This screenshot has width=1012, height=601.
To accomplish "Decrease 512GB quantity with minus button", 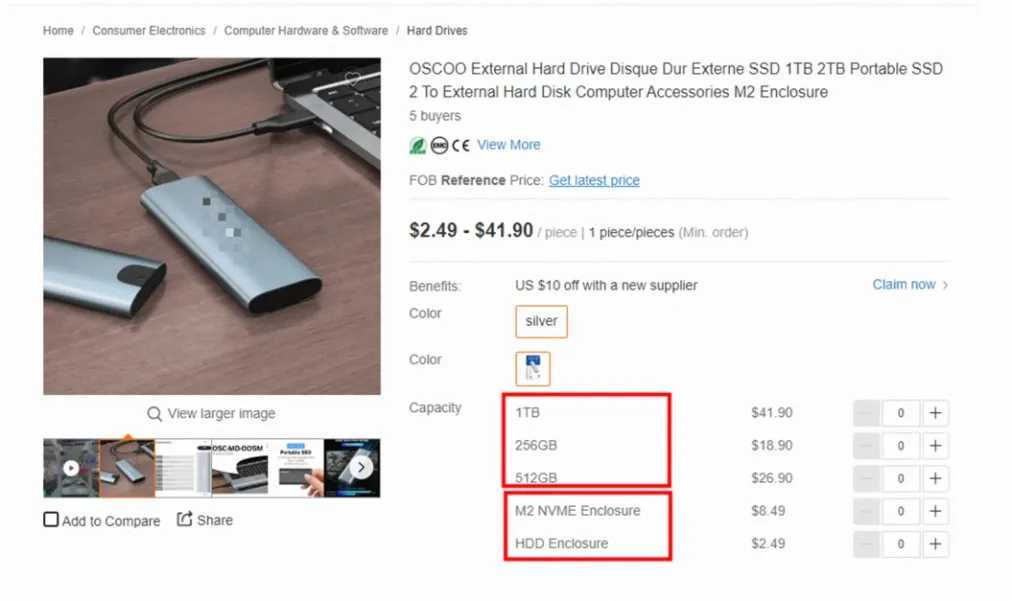I will (867, 479).
